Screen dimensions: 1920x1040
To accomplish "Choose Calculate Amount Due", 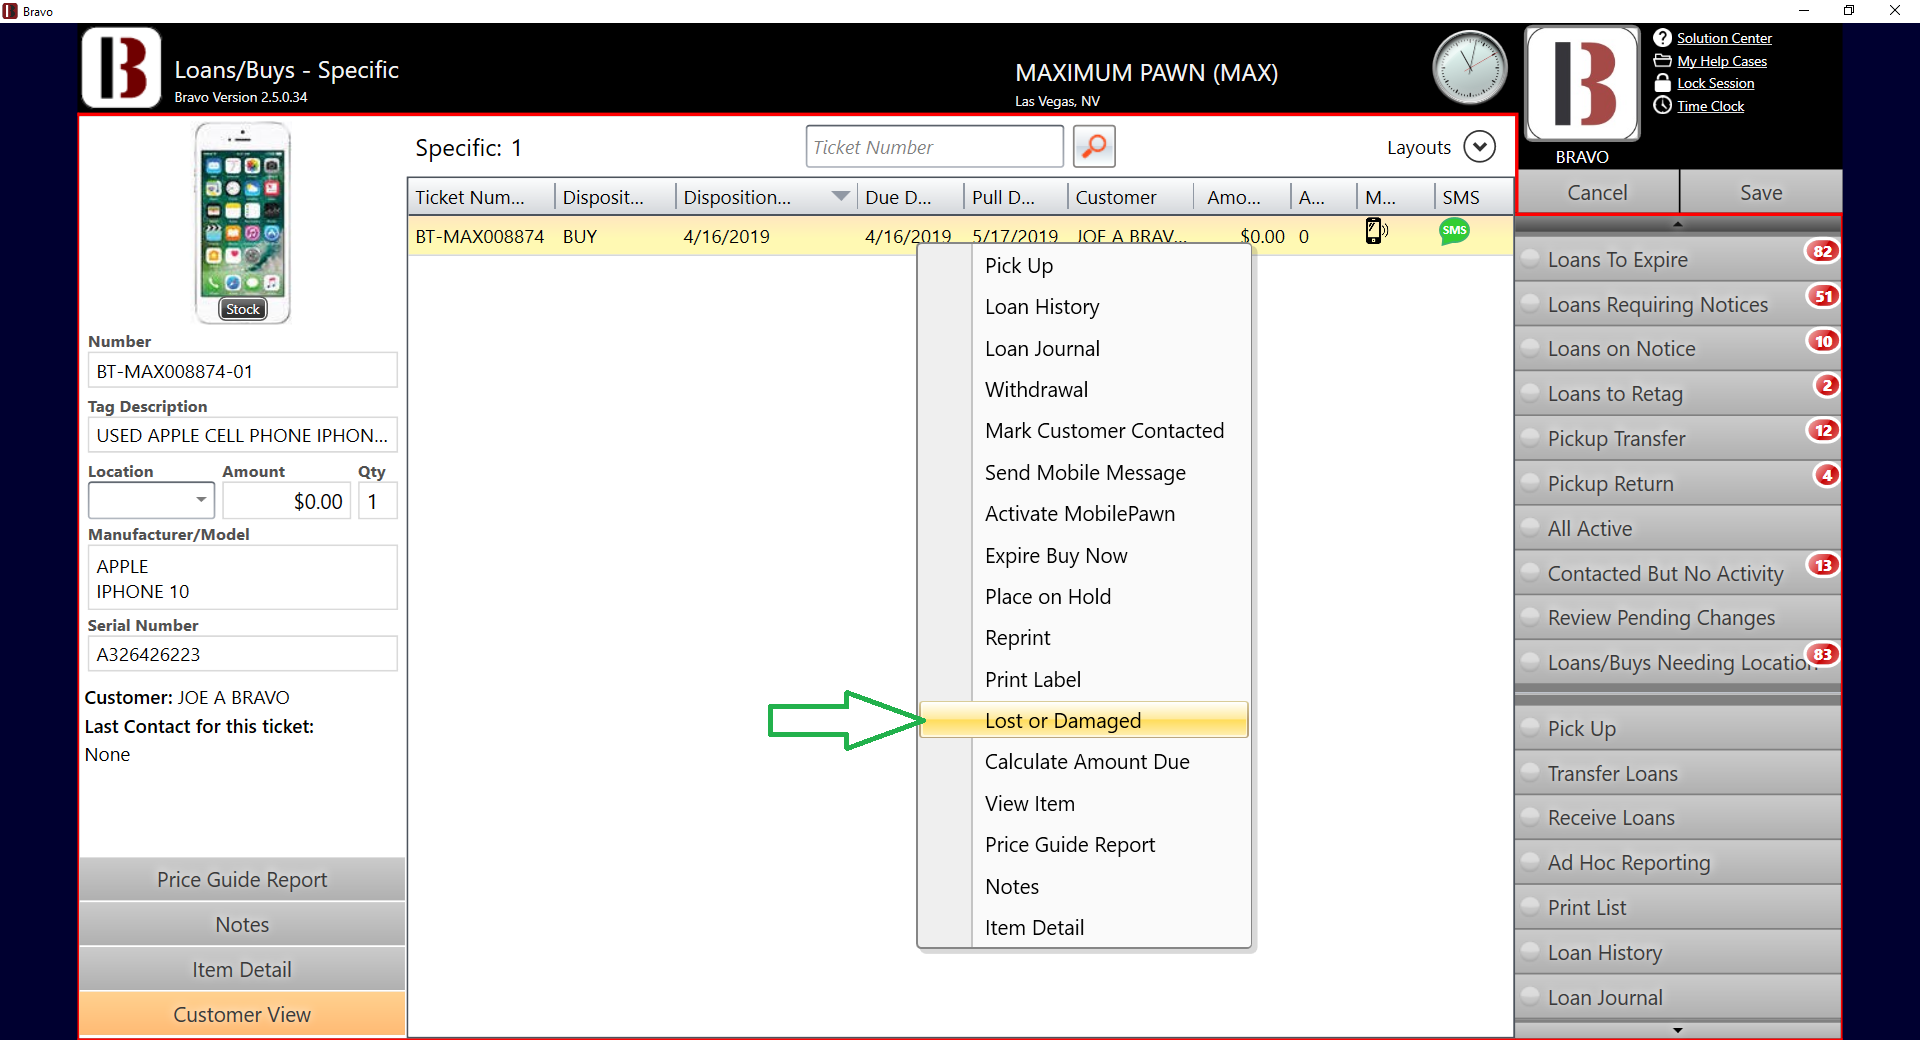I will [x=1084, y=762].
